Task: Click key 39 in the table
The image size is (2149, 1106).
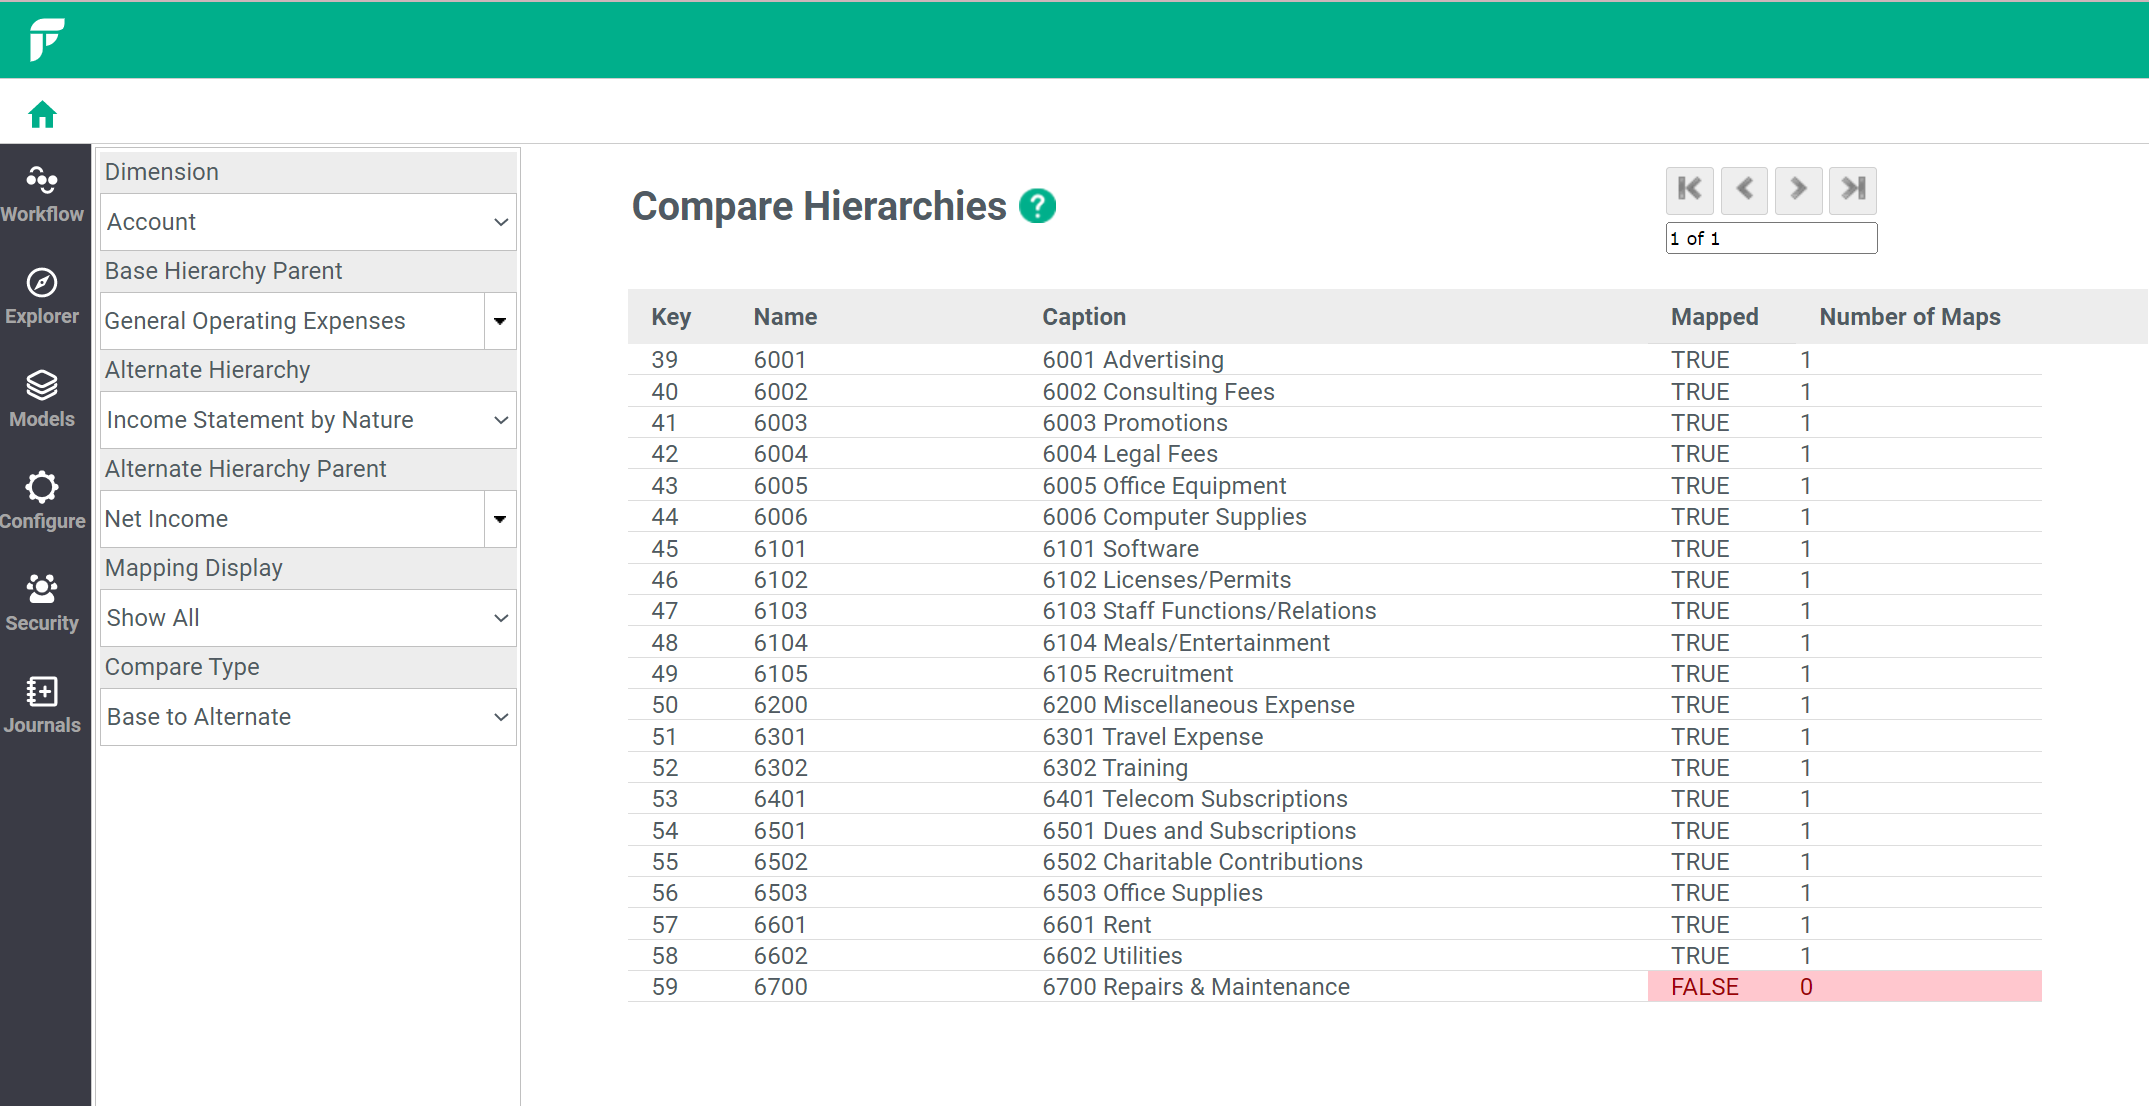Action: tap(664, 360)
